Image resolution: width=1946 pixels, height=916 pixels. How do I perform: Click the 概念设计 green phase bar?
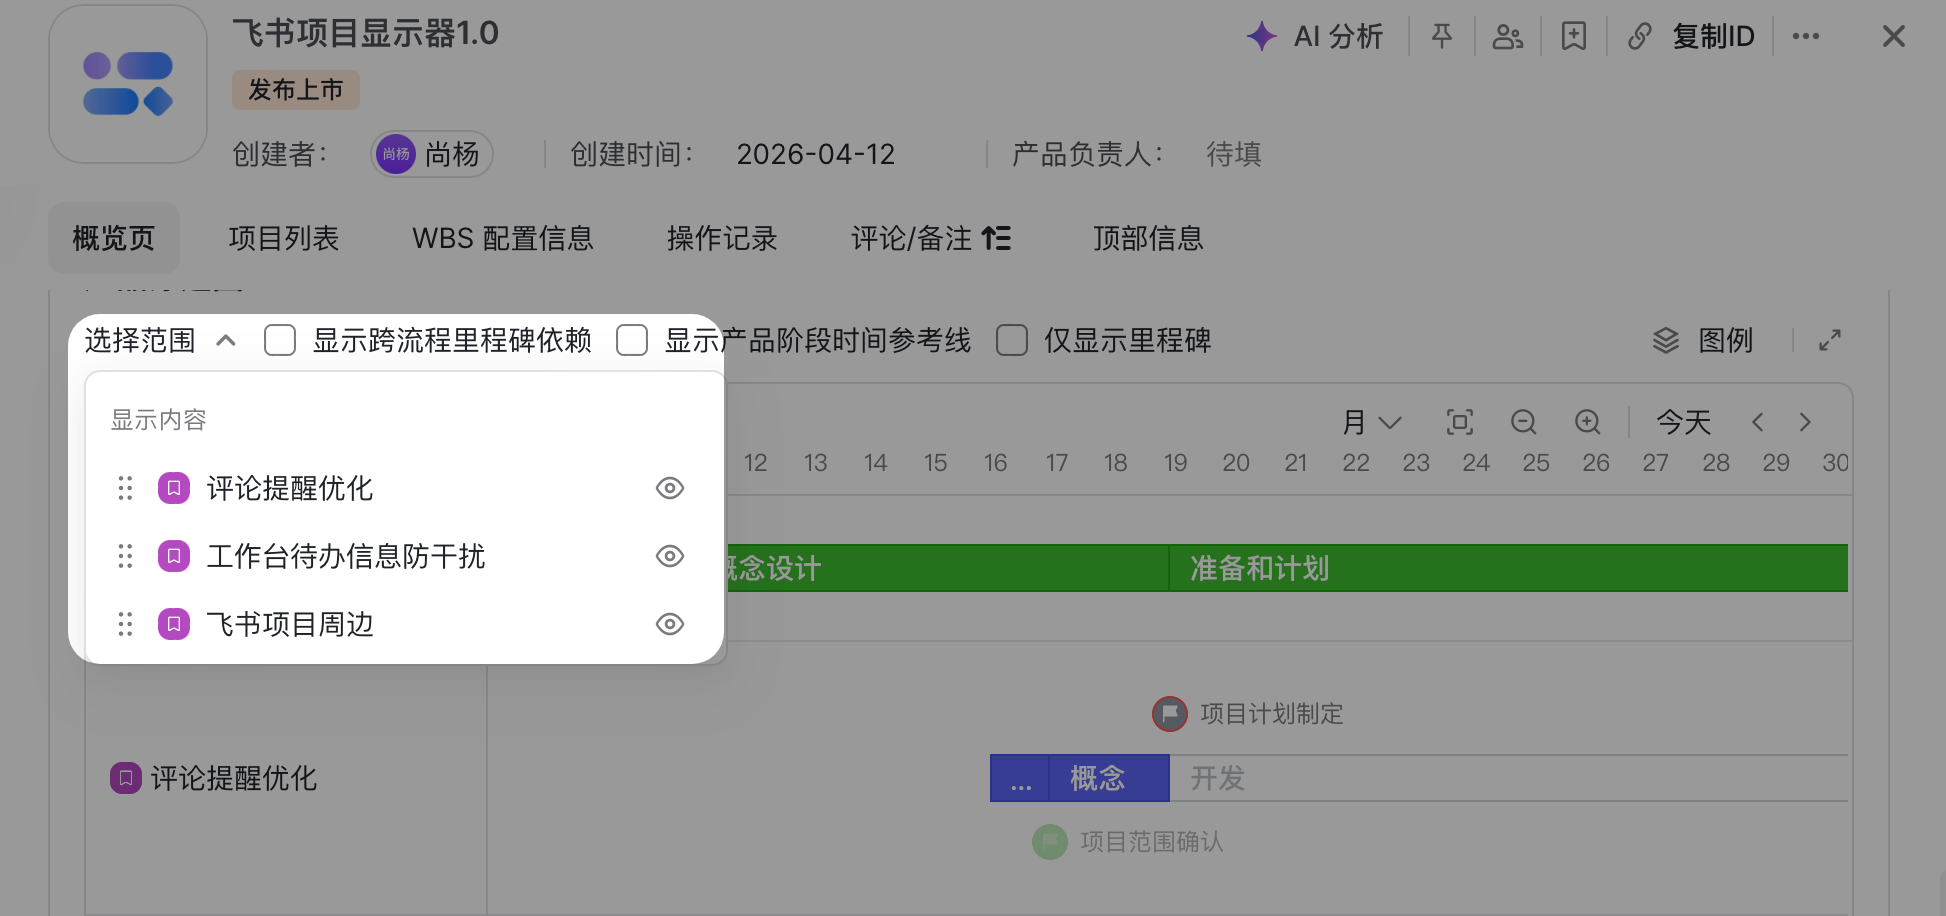pos(946,568)
